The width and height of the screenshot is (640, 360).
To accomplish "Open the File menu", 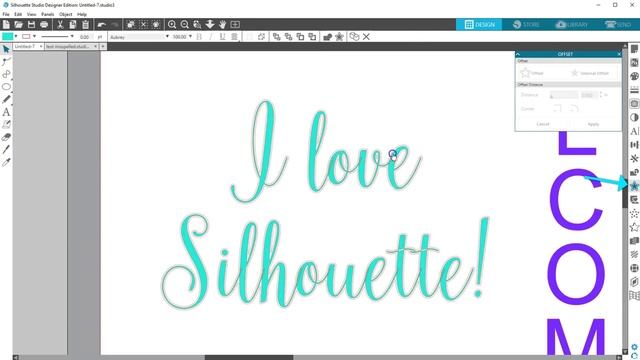I will tap(6, 14).
